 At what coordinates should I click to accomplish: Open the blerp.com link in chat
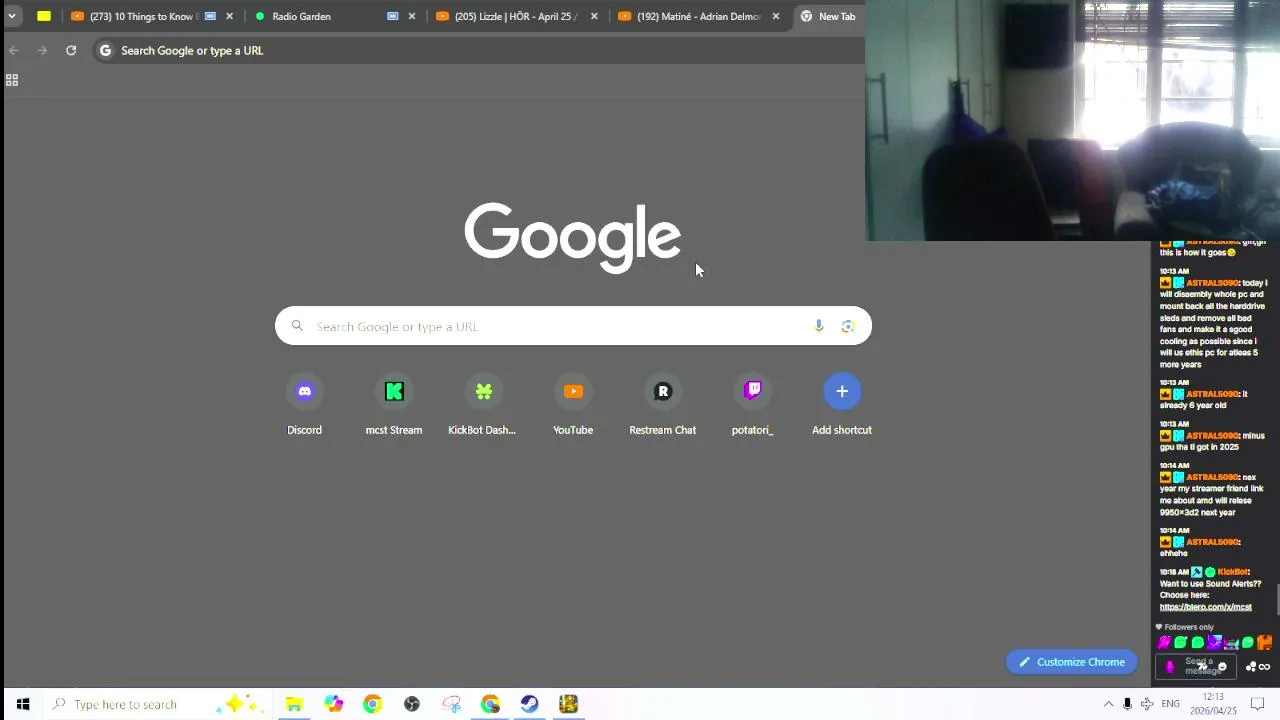(x=1205, y=607)
